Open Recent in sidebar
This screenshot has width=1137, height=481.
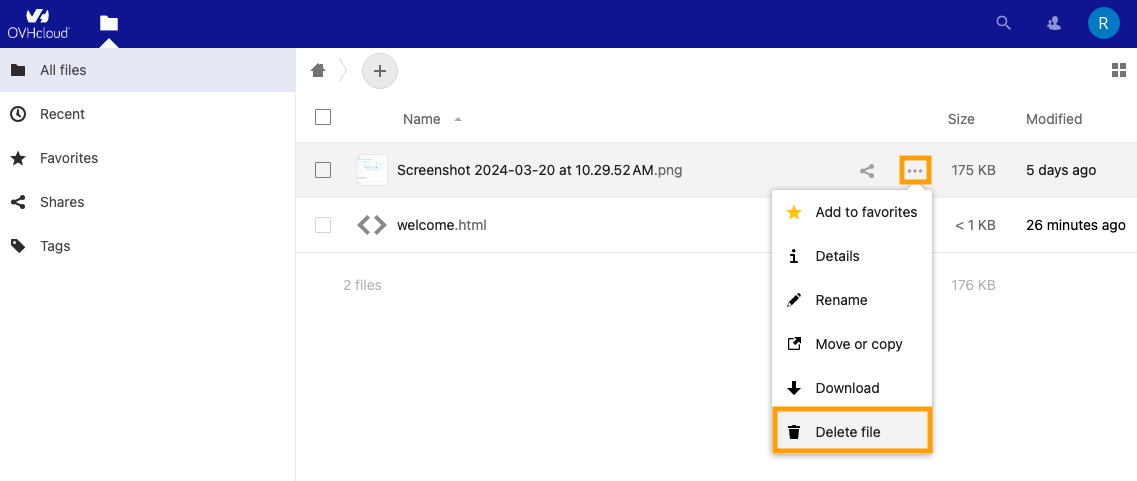point(147,114)
